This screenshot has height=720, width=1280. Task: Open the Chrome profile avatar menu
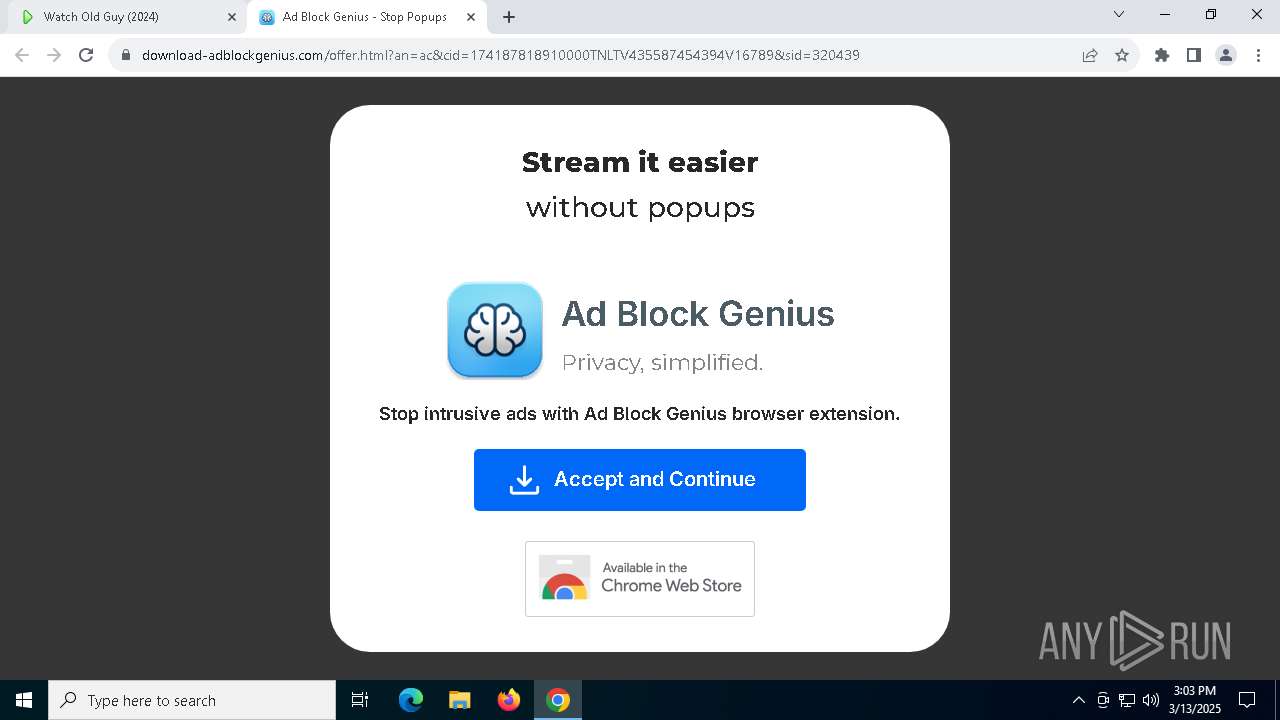(x=1226, y=55)
